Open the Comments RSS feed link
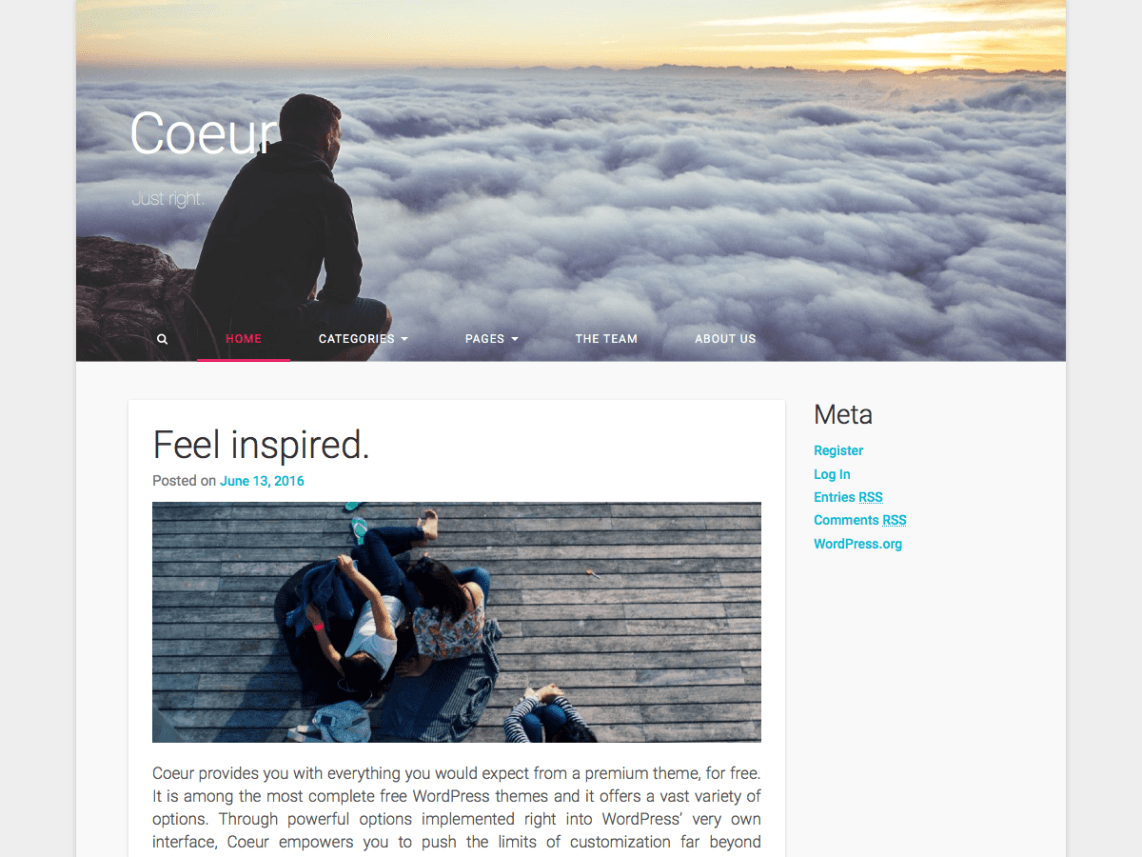The width and height of the screenshot is (1142, 857). [860, 520]
